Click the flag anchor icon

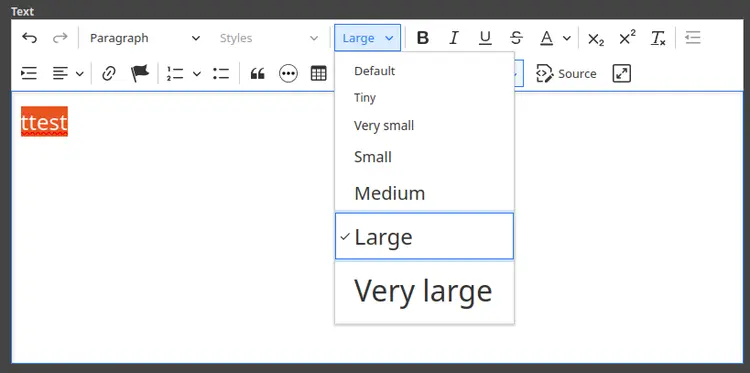pyautogui.click(x=140, y=74)
